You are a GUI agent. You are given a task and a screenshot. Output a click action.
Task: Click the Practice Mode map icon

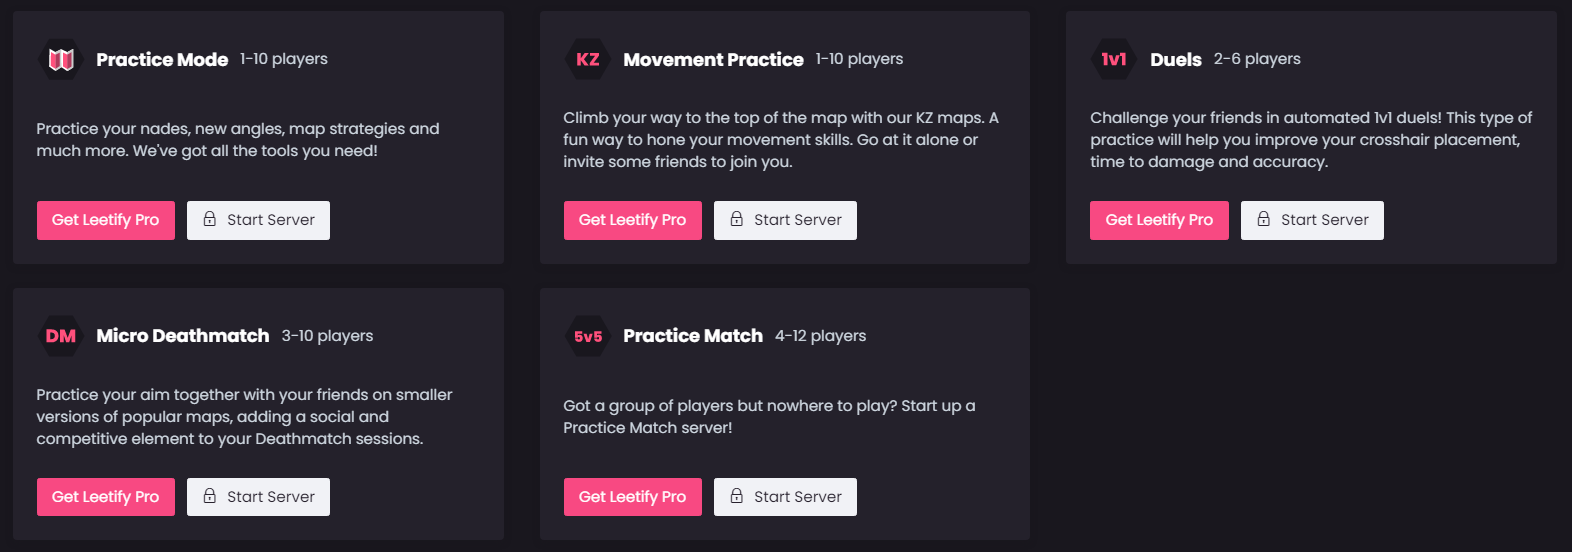[x=61, y=60]
